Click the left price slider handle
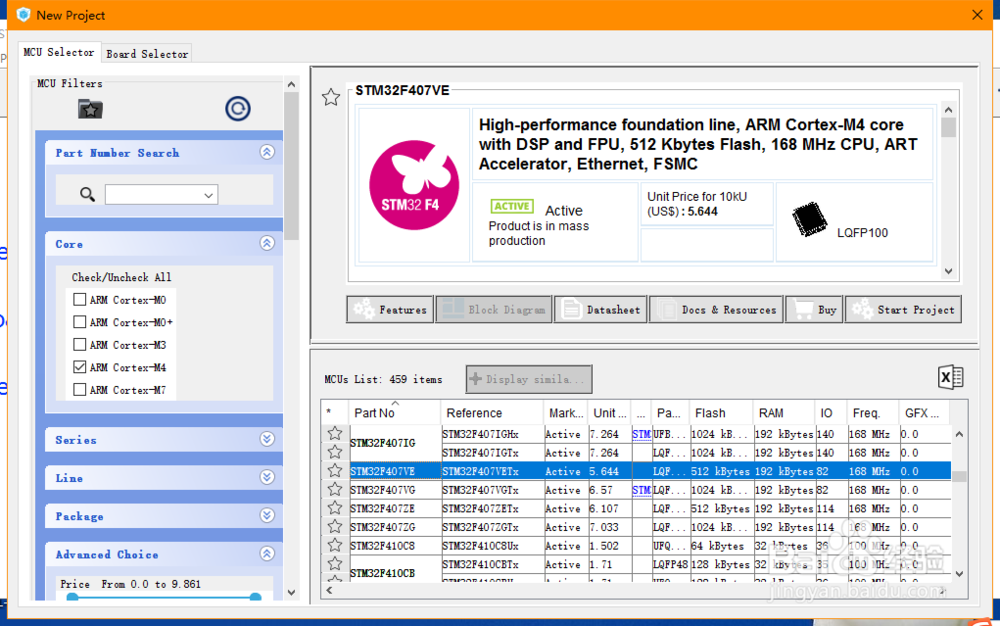Image resolution: width=1000 pixels, height=626 pixels. pos(73,597)
